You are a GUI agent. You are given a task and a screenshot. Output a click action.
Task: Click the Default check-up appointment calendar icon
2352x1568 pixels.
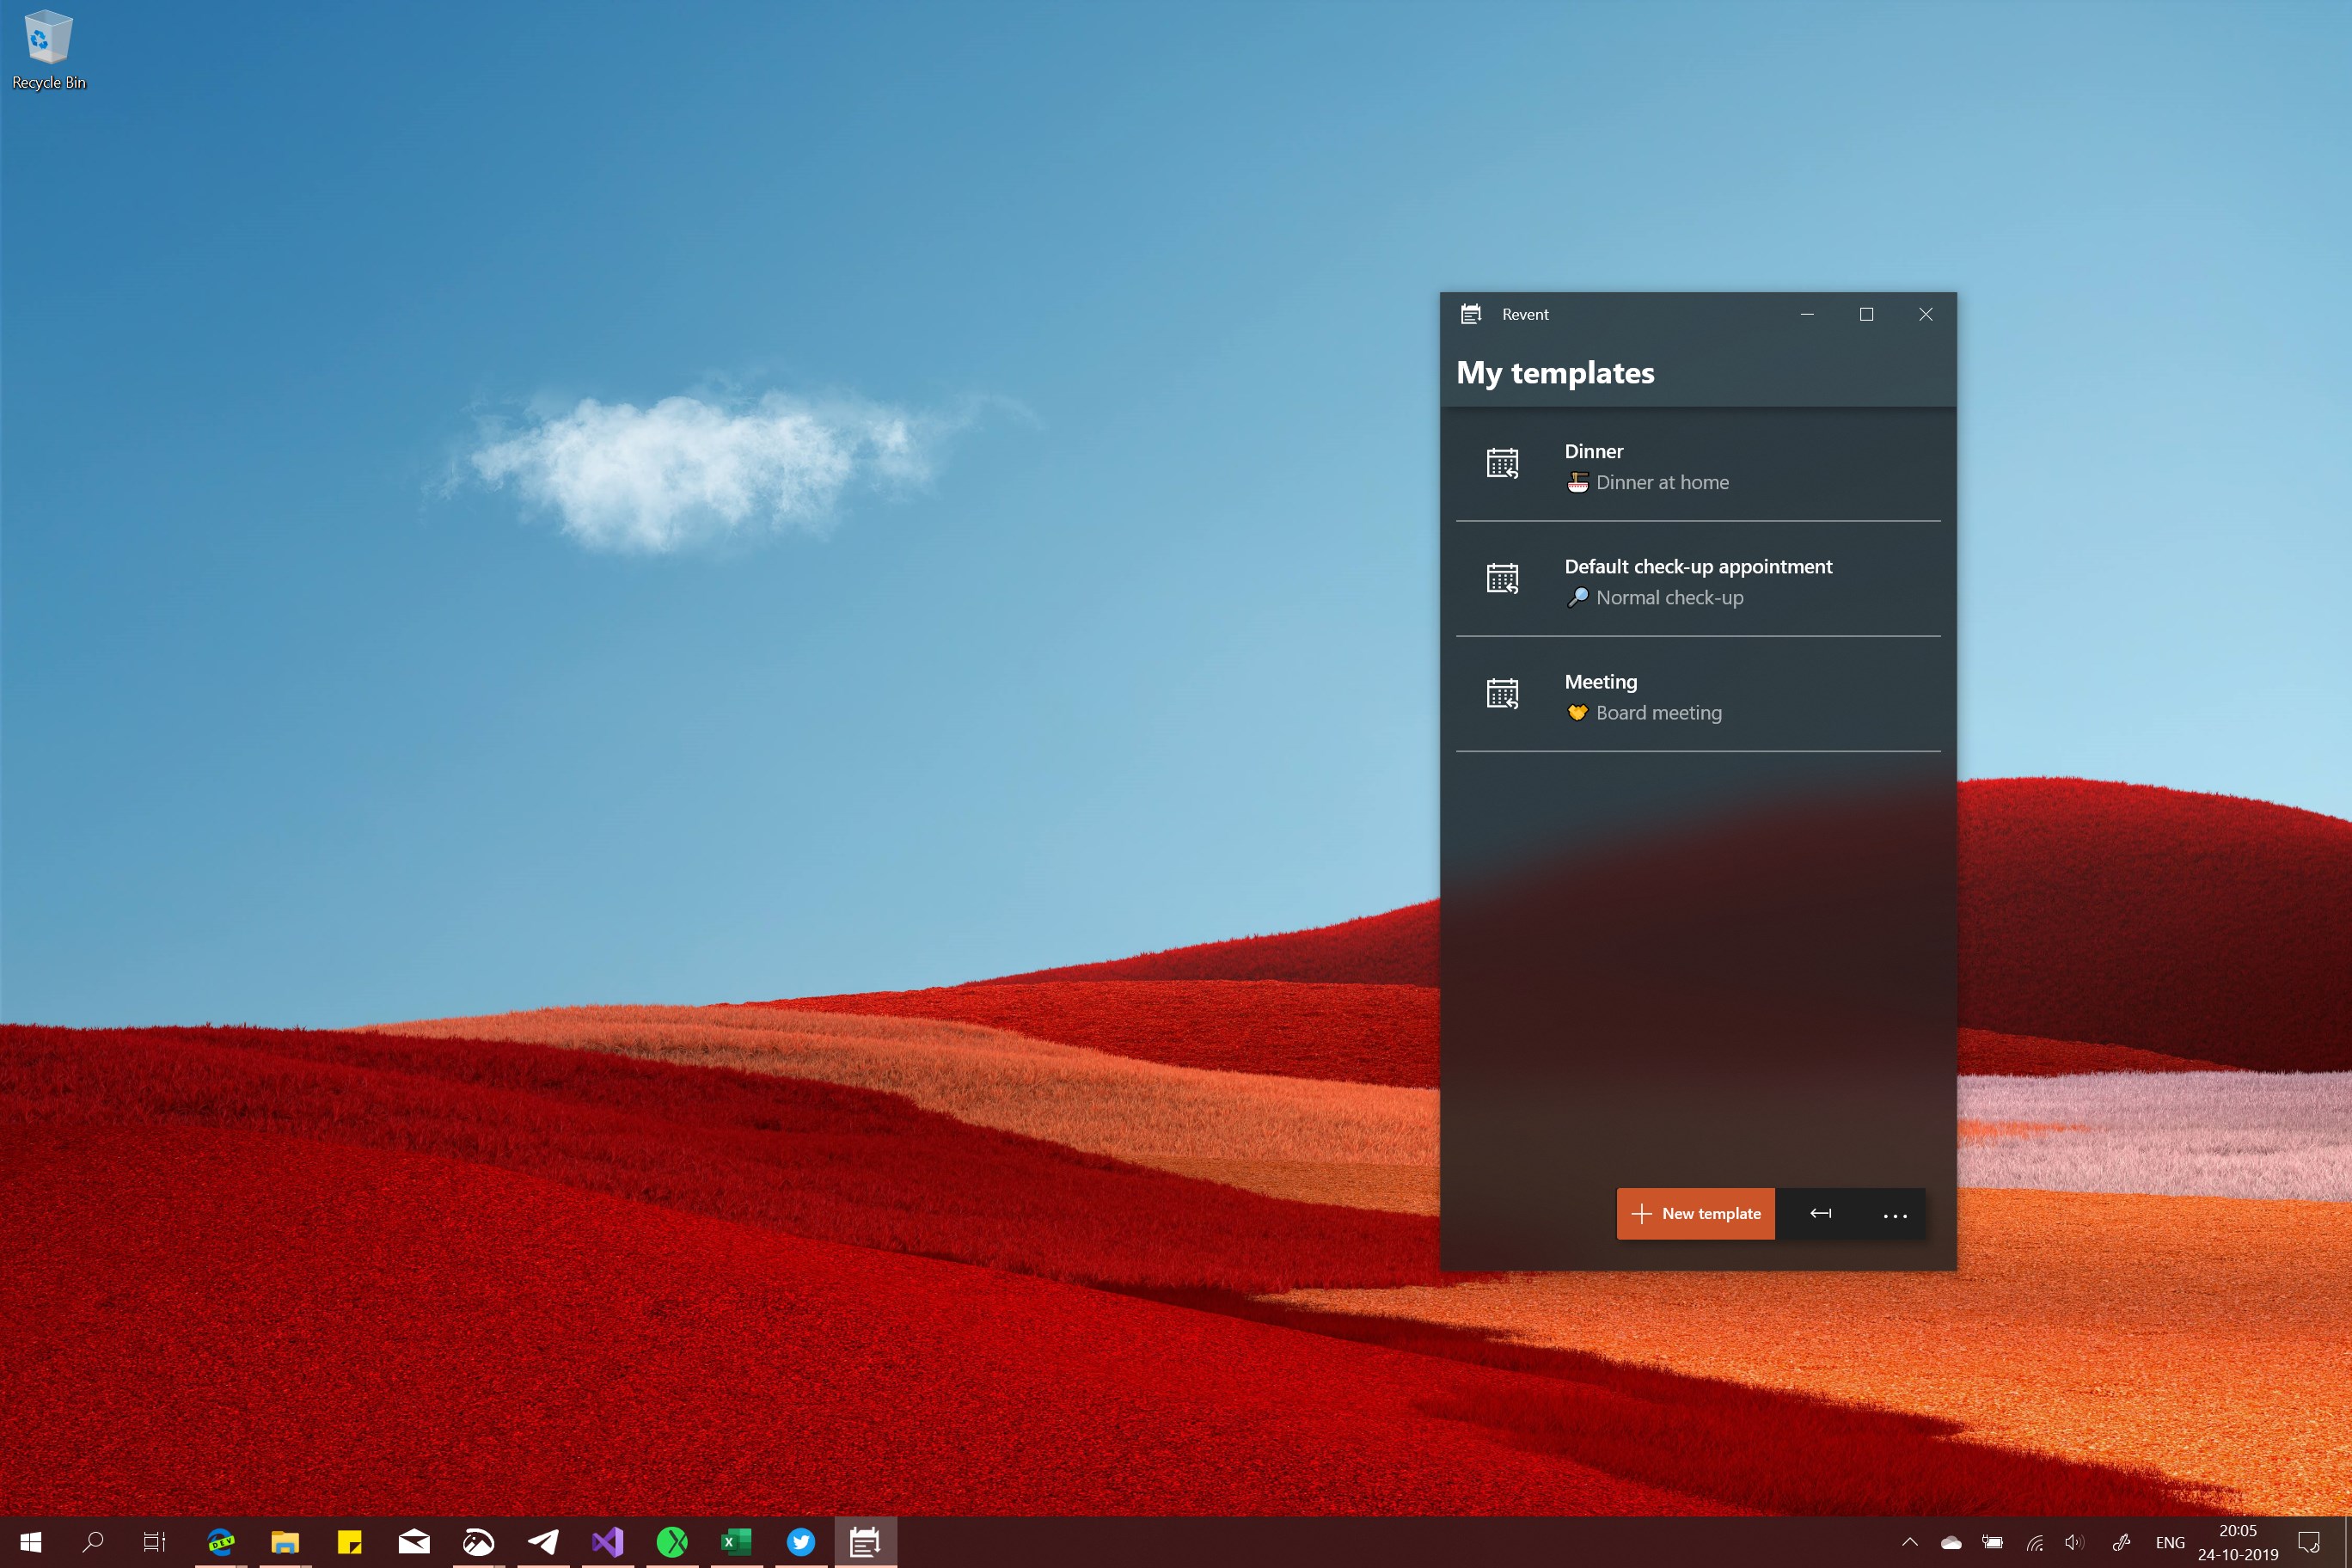pyautogui.click(x=1502, y=579)
